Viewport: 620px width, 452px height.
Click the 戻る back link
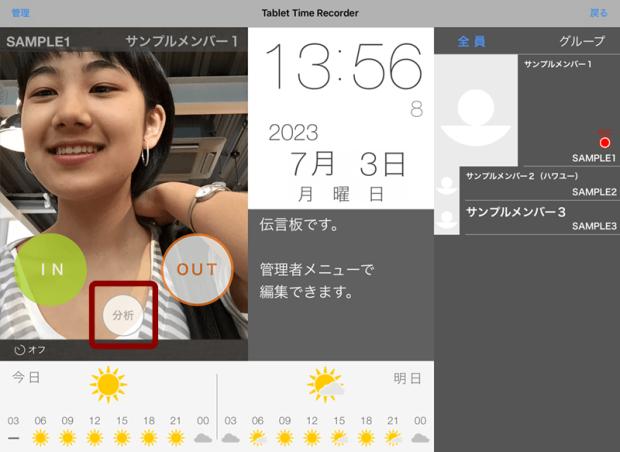(x=598, y=13)
